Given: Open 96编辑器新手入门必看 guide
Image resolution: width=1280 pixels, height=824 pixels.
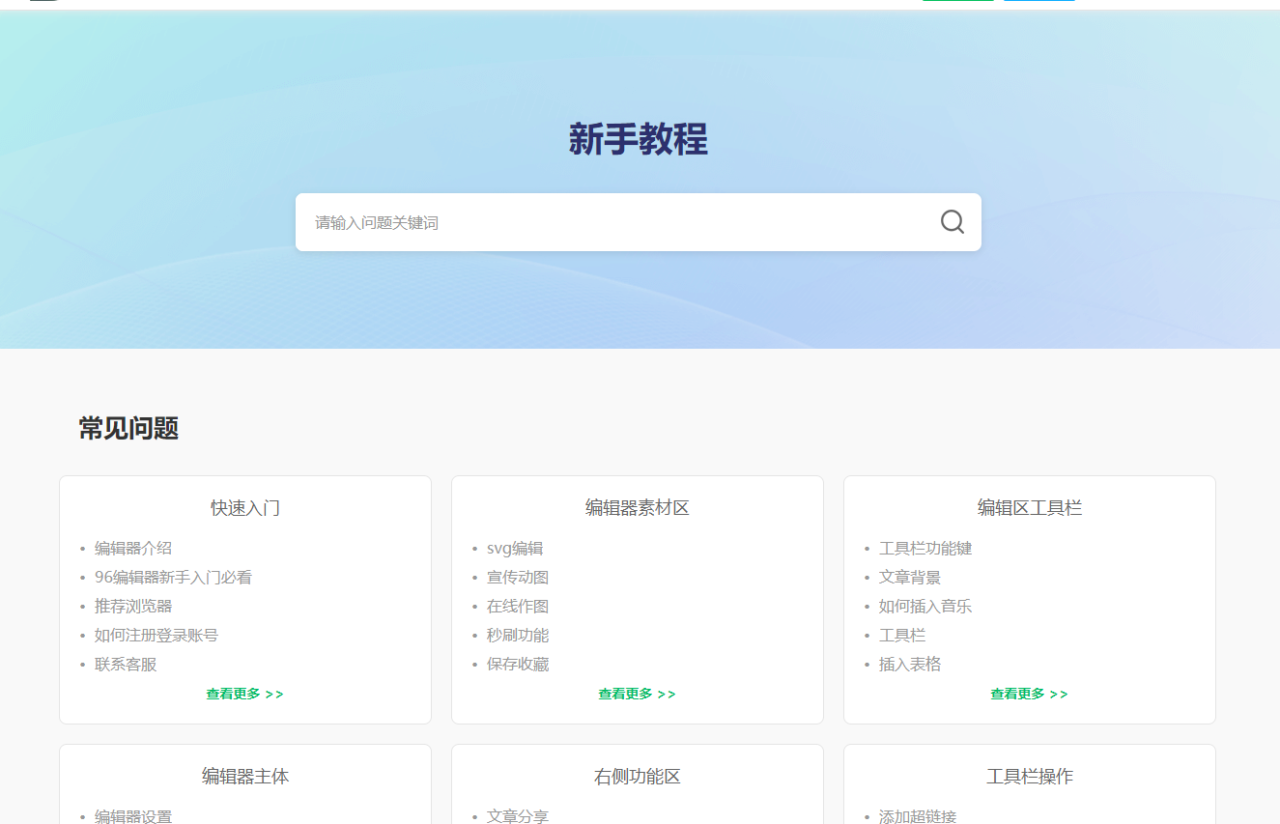Looking at the screenshot, I should [173, 577].
